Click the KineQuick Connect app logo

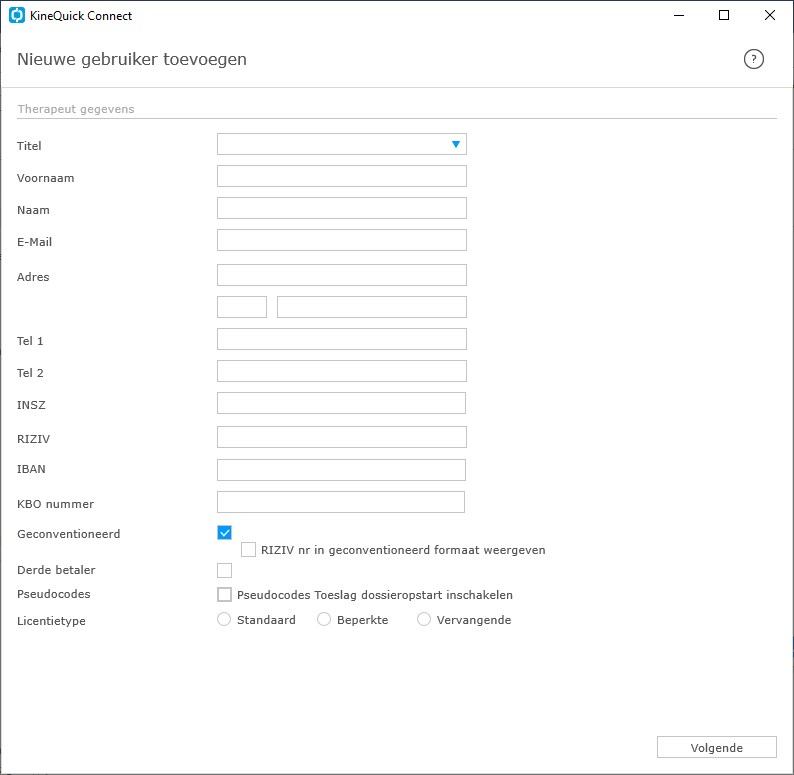[17, 15]
